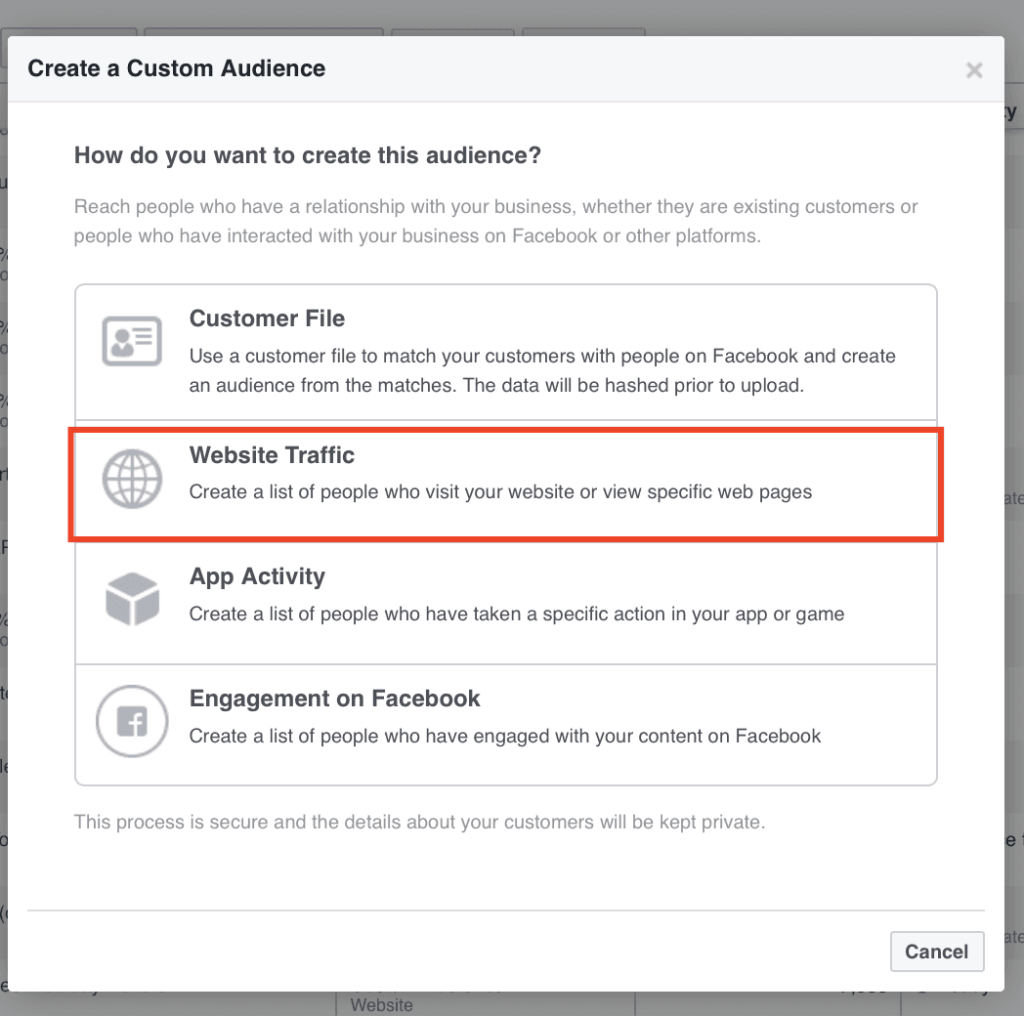Click the Cancel button
1024x1016 pixels.
[x=936, y=951]
